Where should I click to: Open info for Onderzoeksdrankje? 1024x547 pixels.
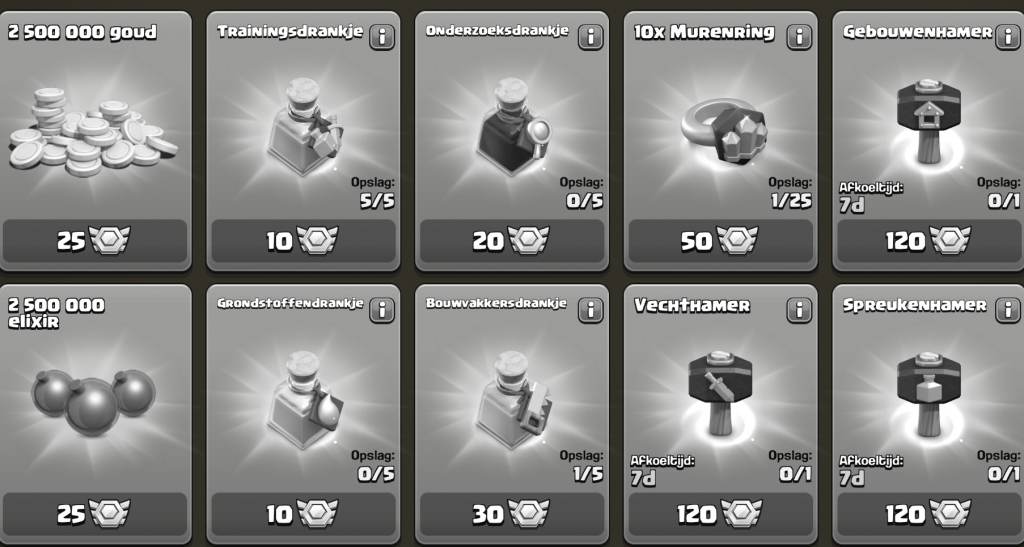[x=590, y=37]
